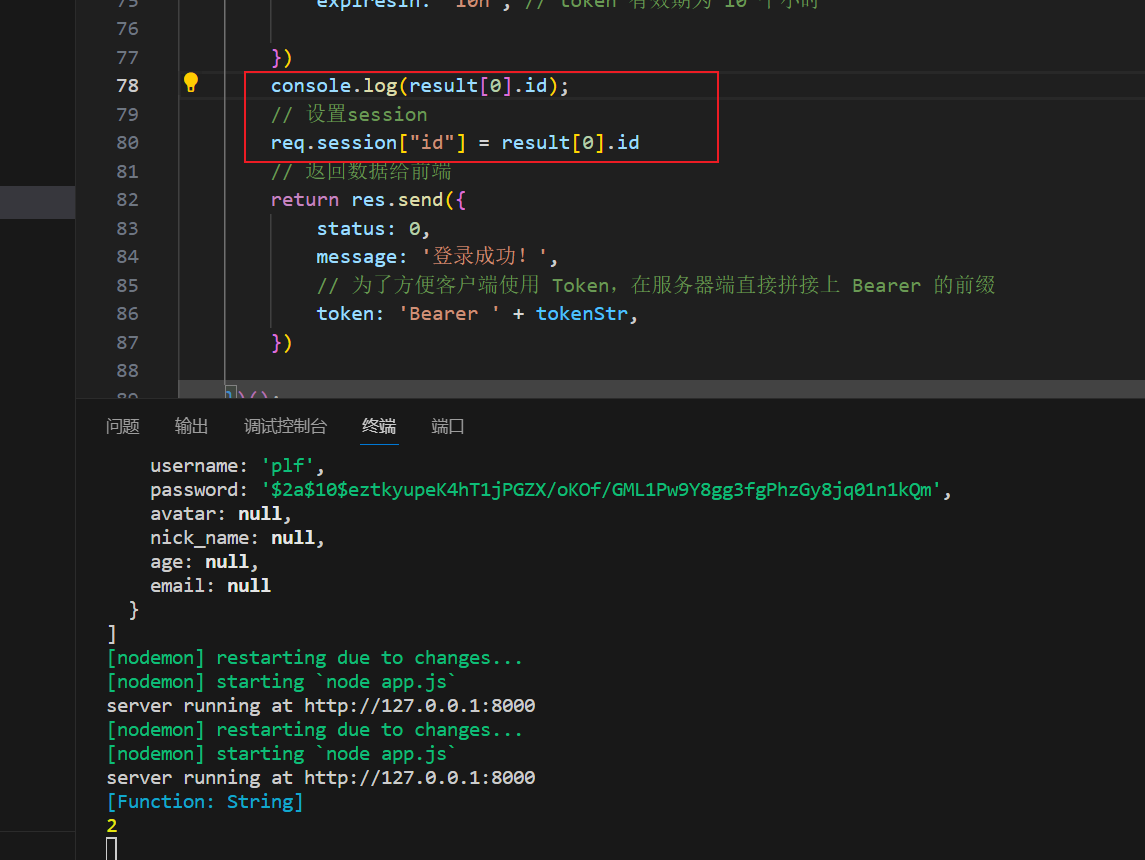Click line number 82 in the gutter
The image size is (1145, 860).
pyautogui.click(x=127, y=200)
